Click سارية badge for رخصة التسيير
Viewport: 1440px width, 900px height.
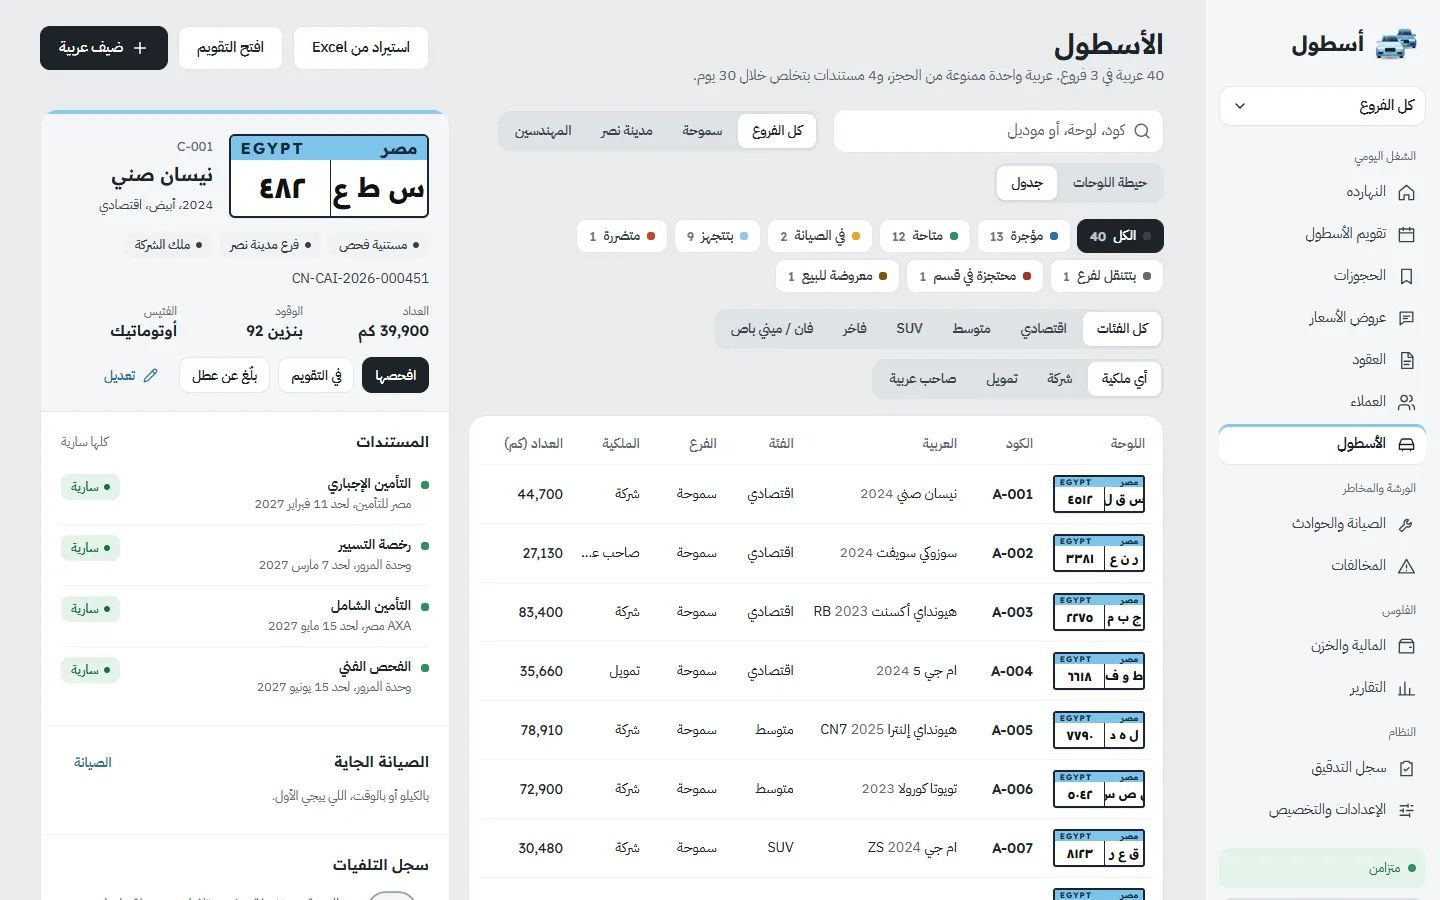click(90, 548)
